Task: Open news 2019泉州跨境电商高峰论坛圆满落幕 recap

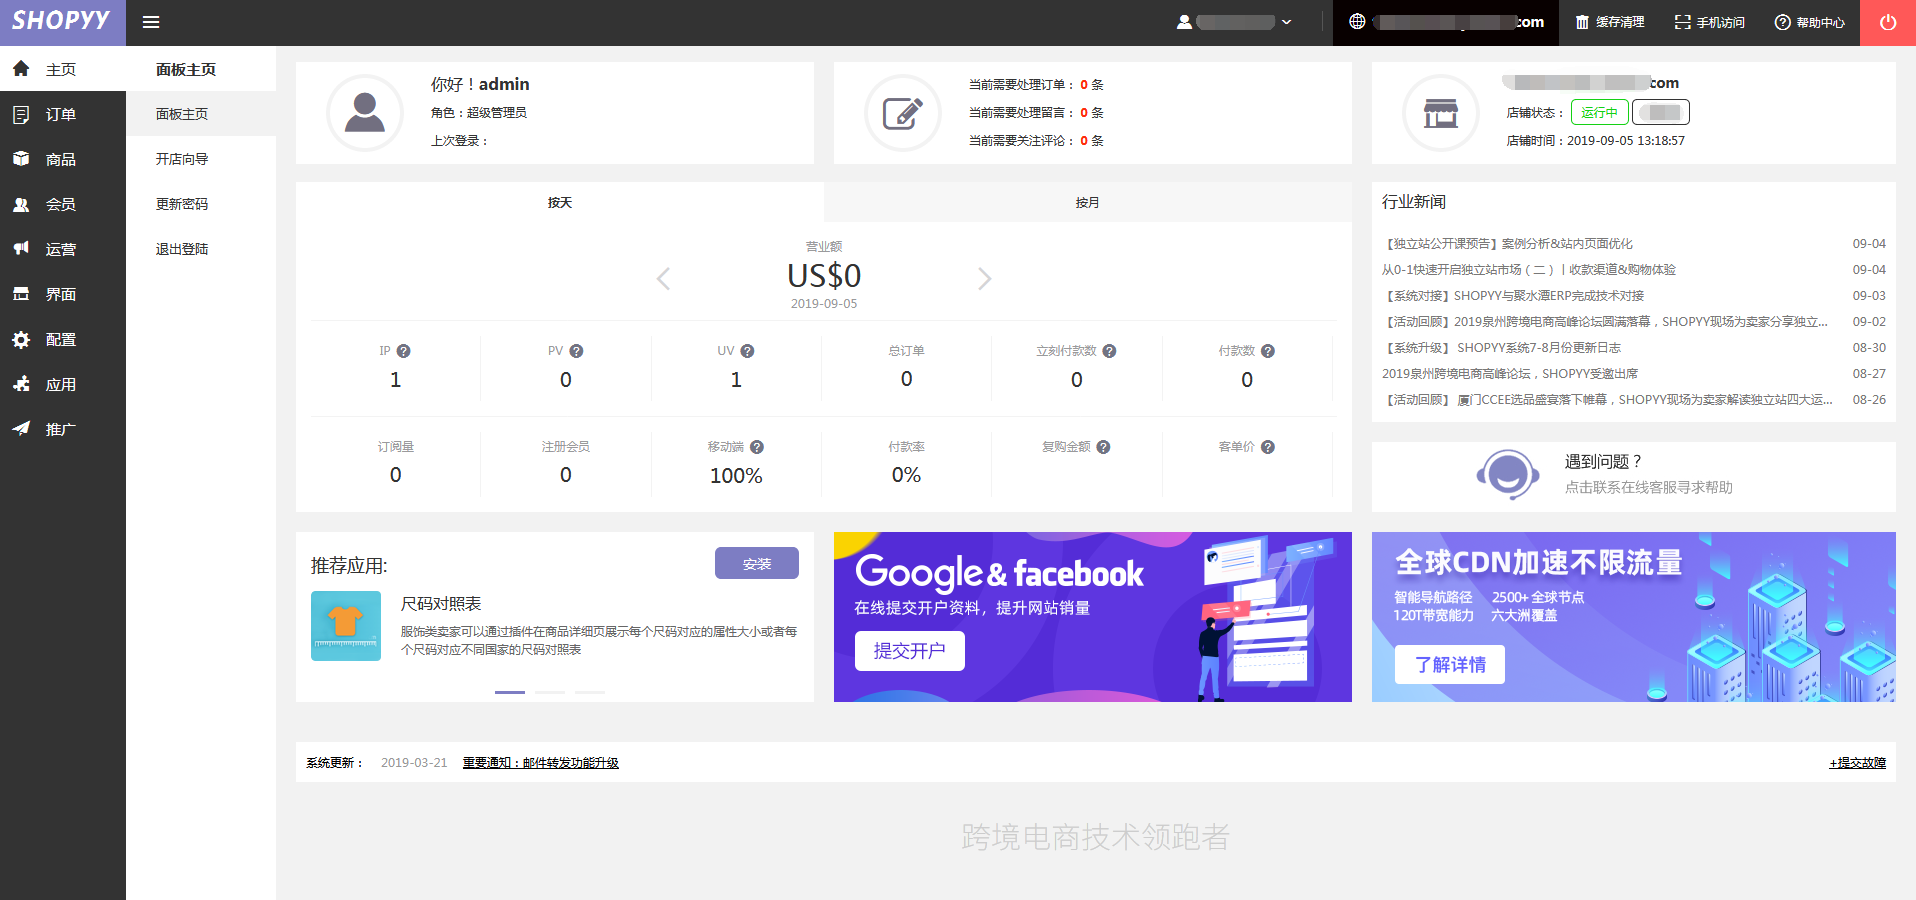Action: [1606, 322]
